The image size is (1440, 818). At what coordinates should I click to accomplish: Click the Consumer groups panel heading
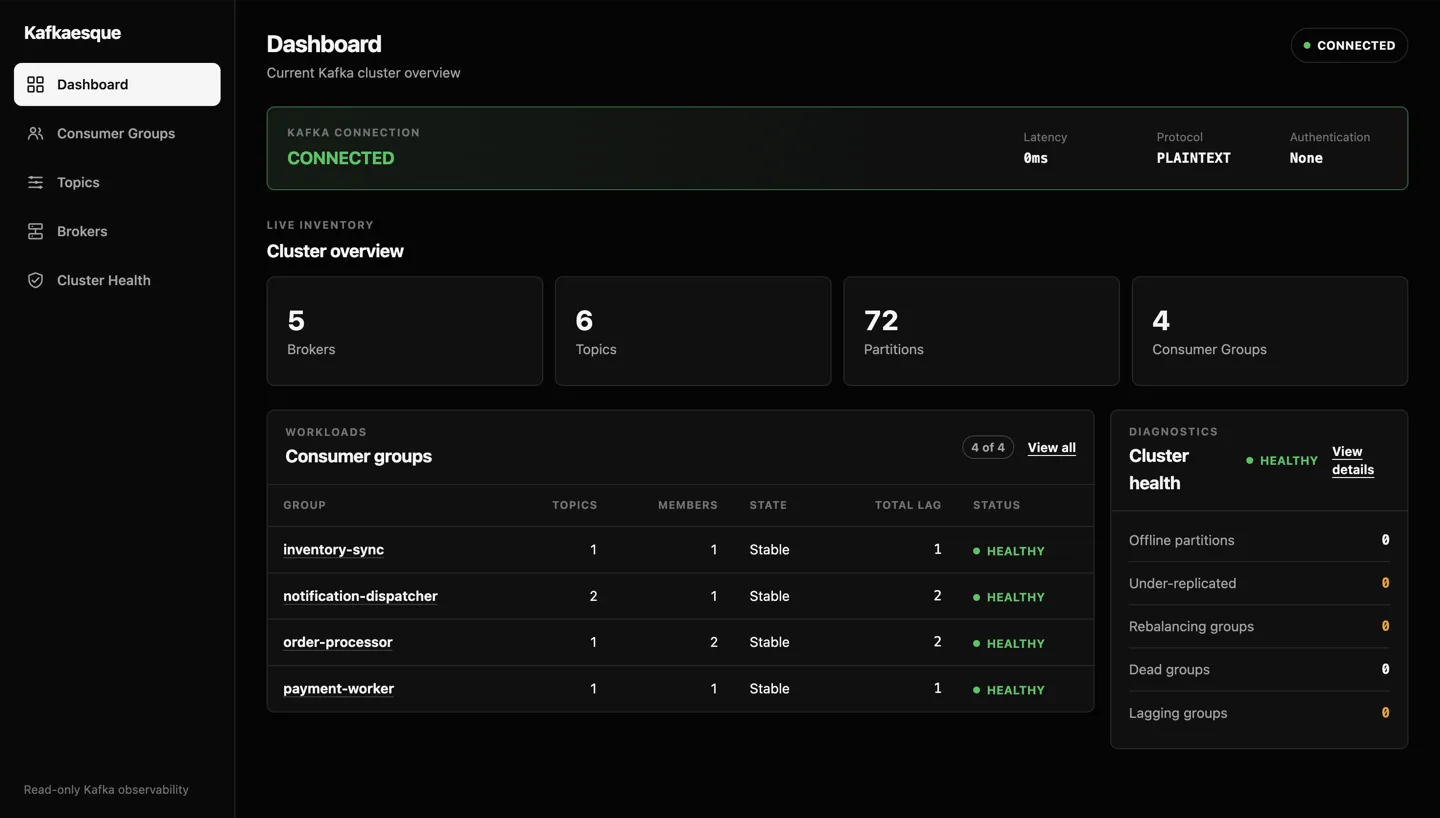tap(358, 456)
